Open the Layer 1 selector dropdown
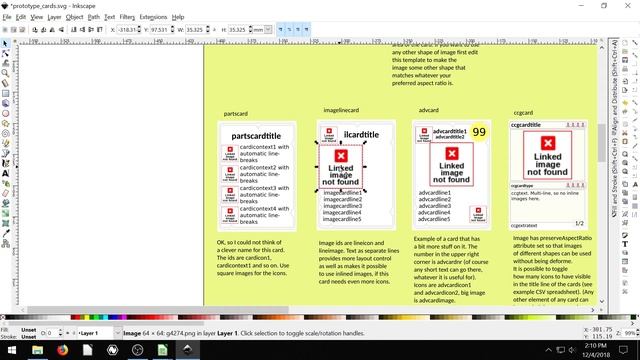Viewport: 640px width, 360px height. coord(118,333)
